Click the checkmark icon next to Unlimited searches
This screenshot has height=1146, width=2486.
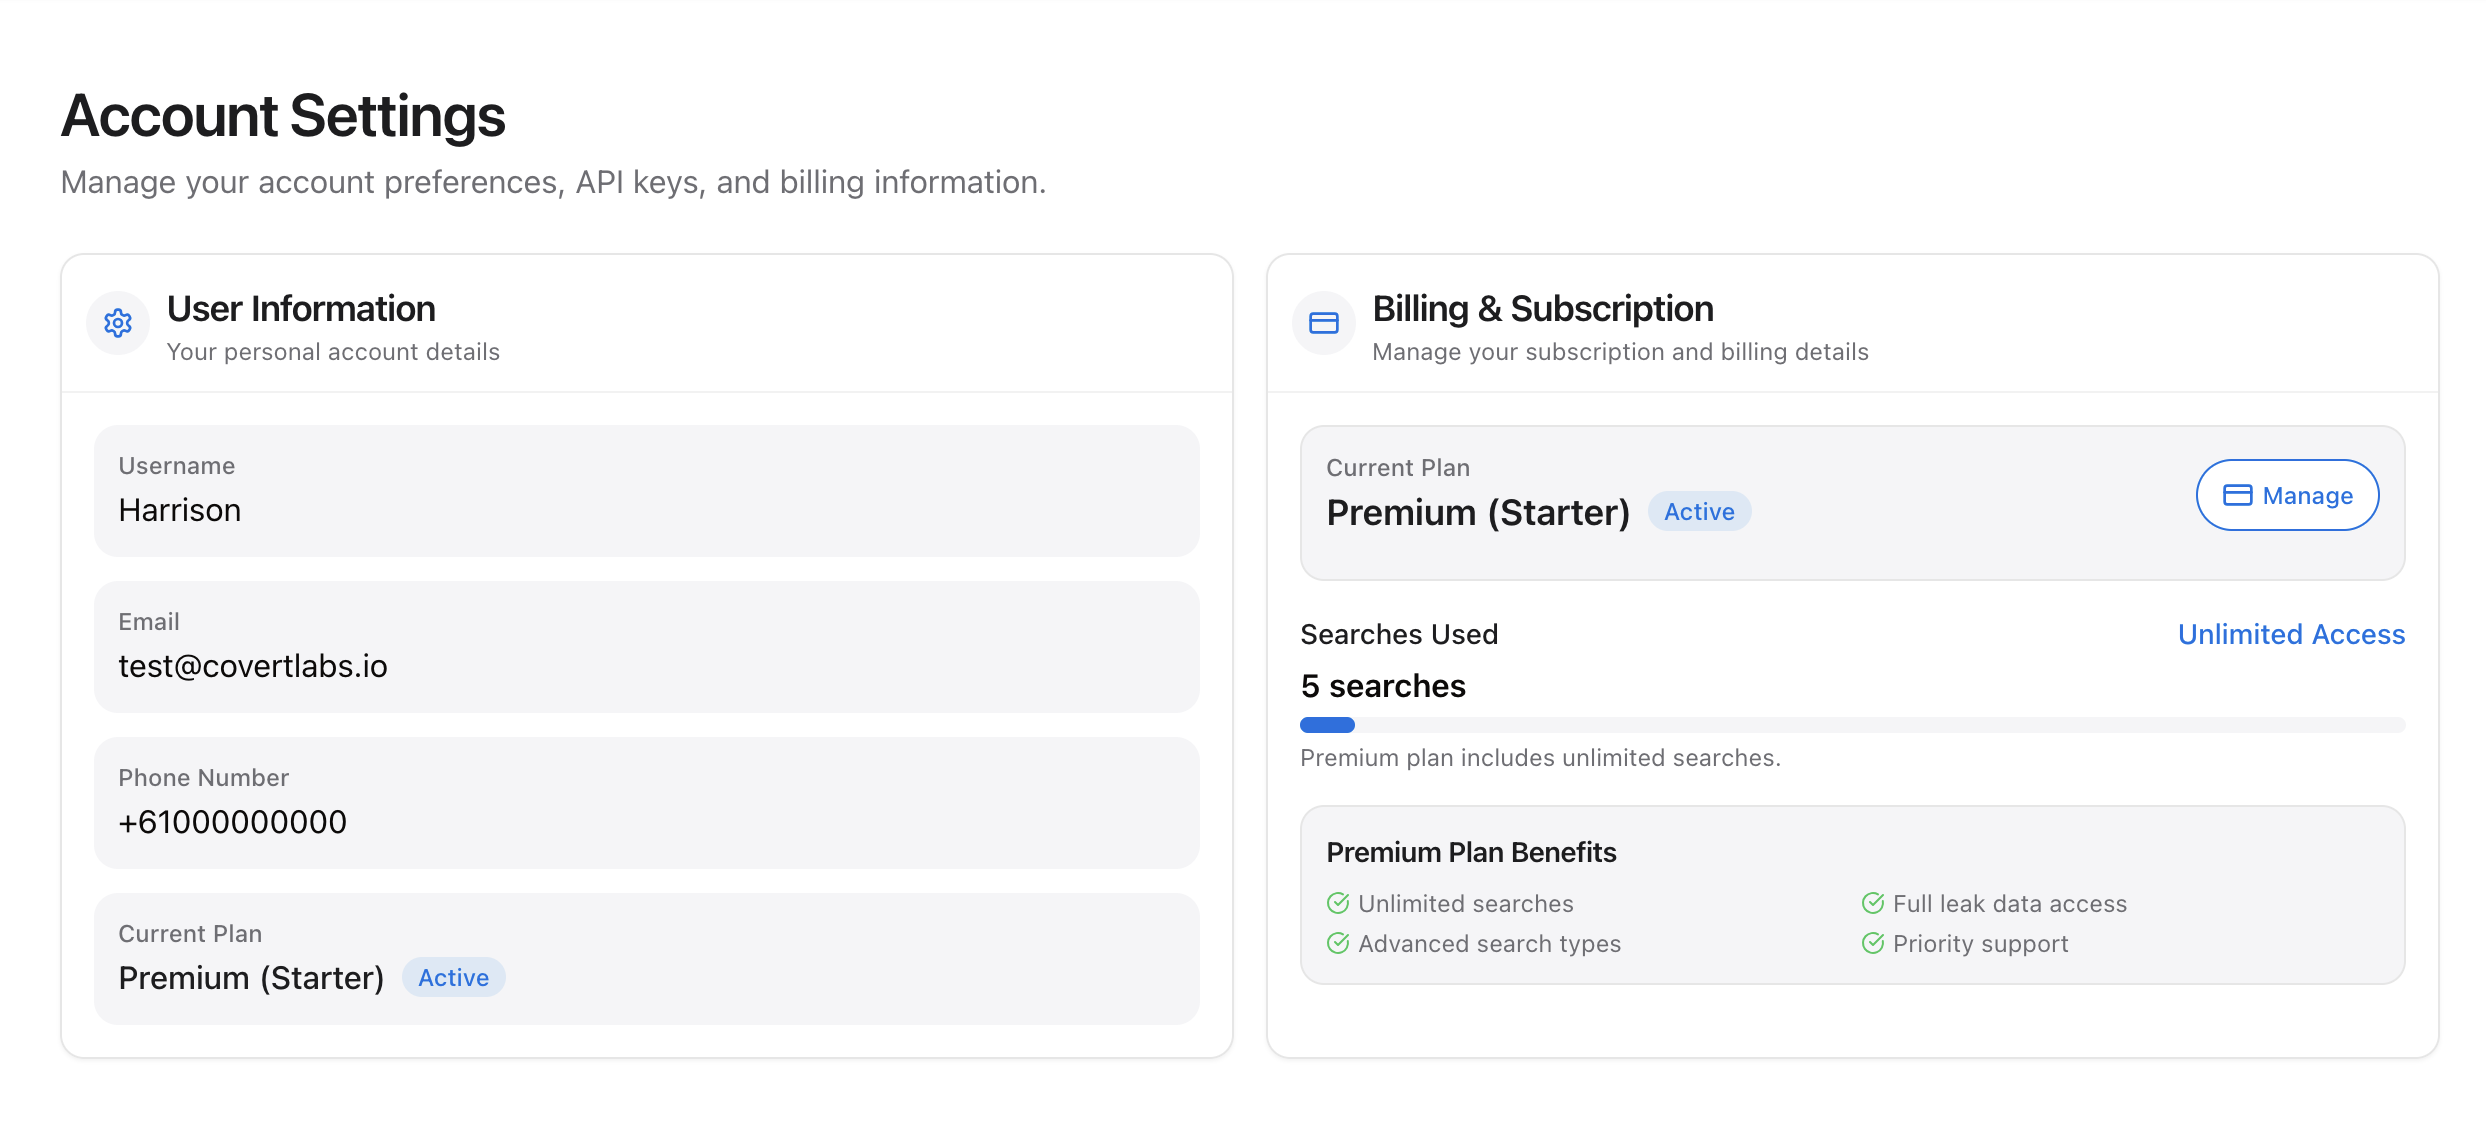tap(1338, 903)
